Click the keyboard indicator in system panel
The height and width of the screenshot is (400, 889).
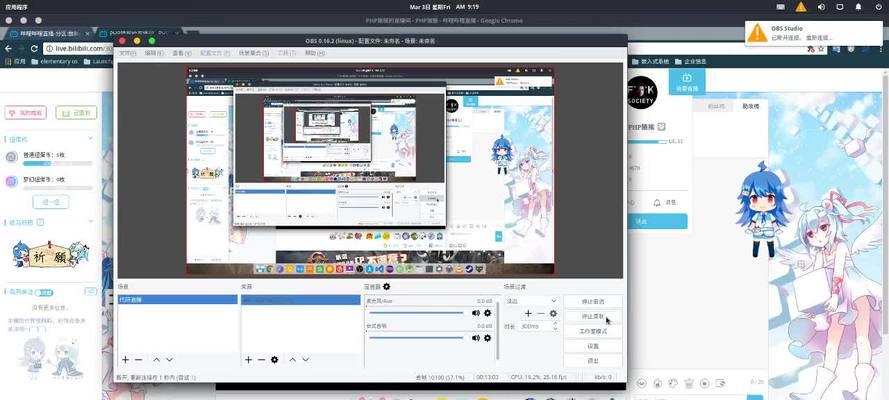tap(781, 7)
